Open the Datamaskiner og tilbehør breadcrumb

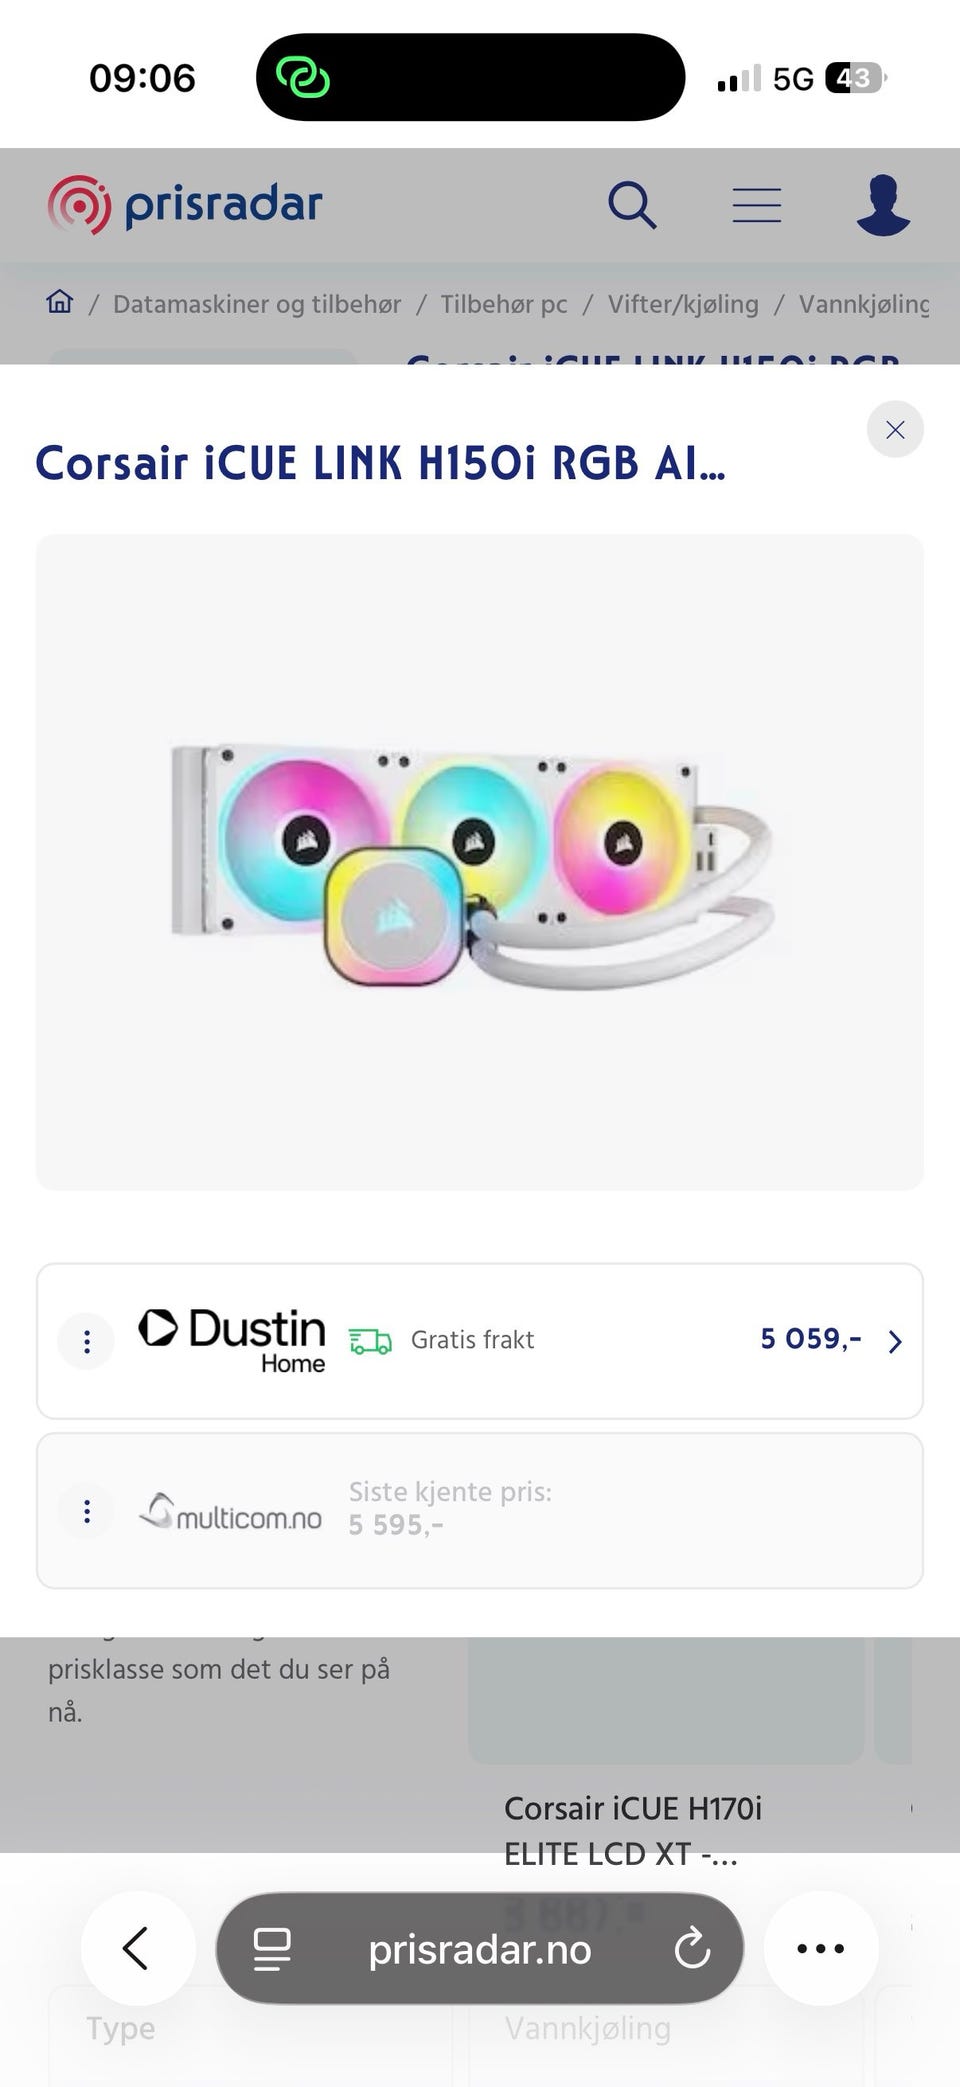tap(257, 304)
